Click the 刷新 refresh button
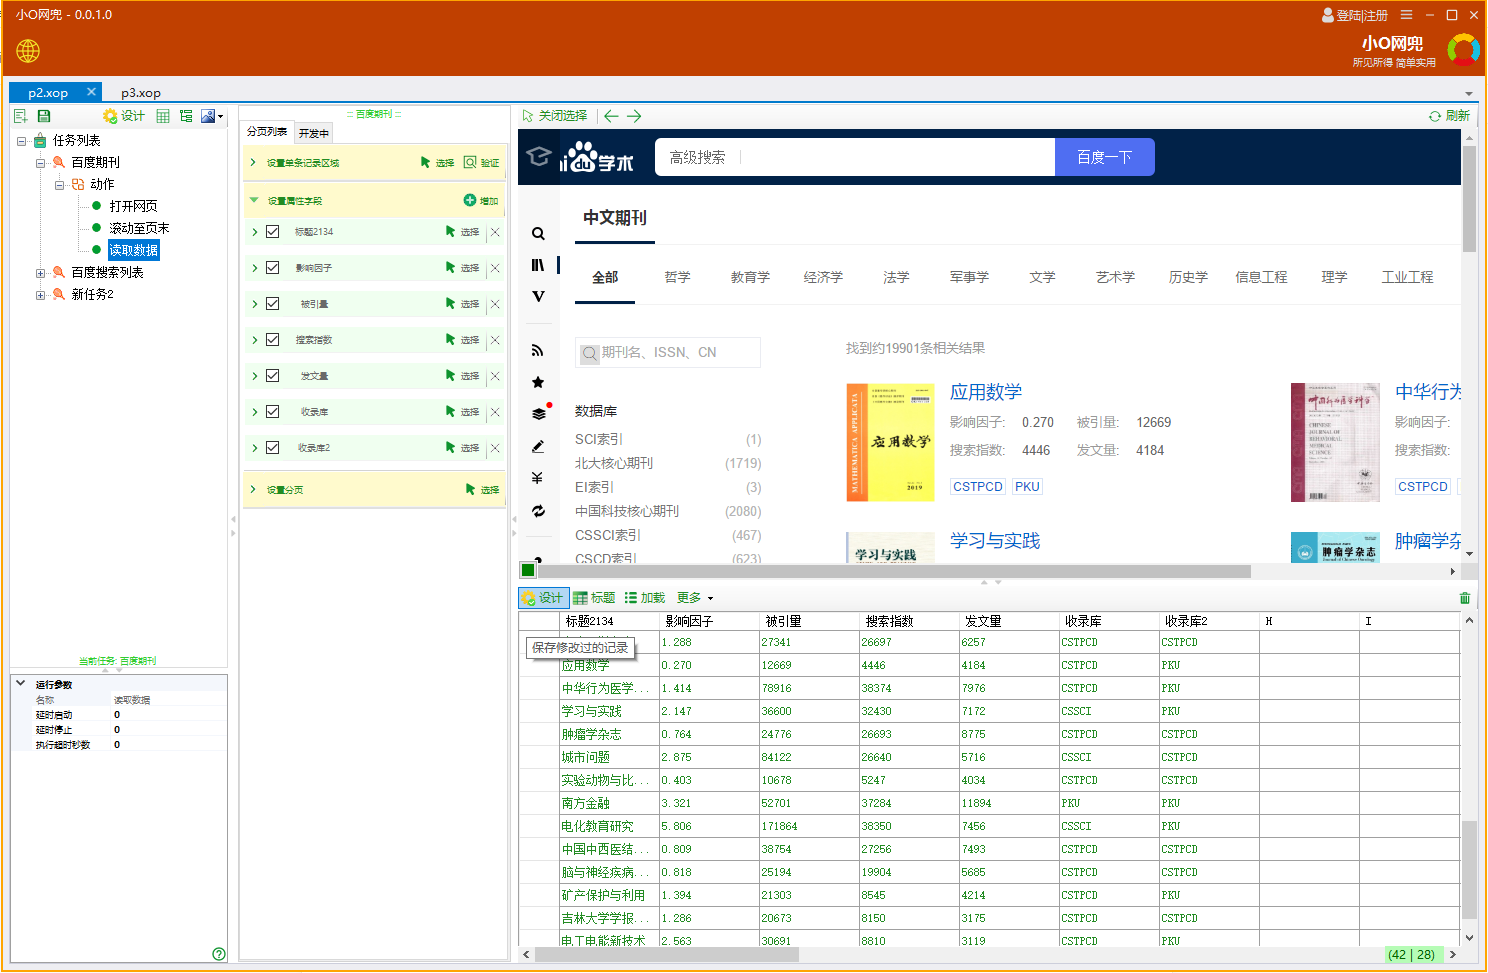 pyautogui.click(x=1449, y=116)
